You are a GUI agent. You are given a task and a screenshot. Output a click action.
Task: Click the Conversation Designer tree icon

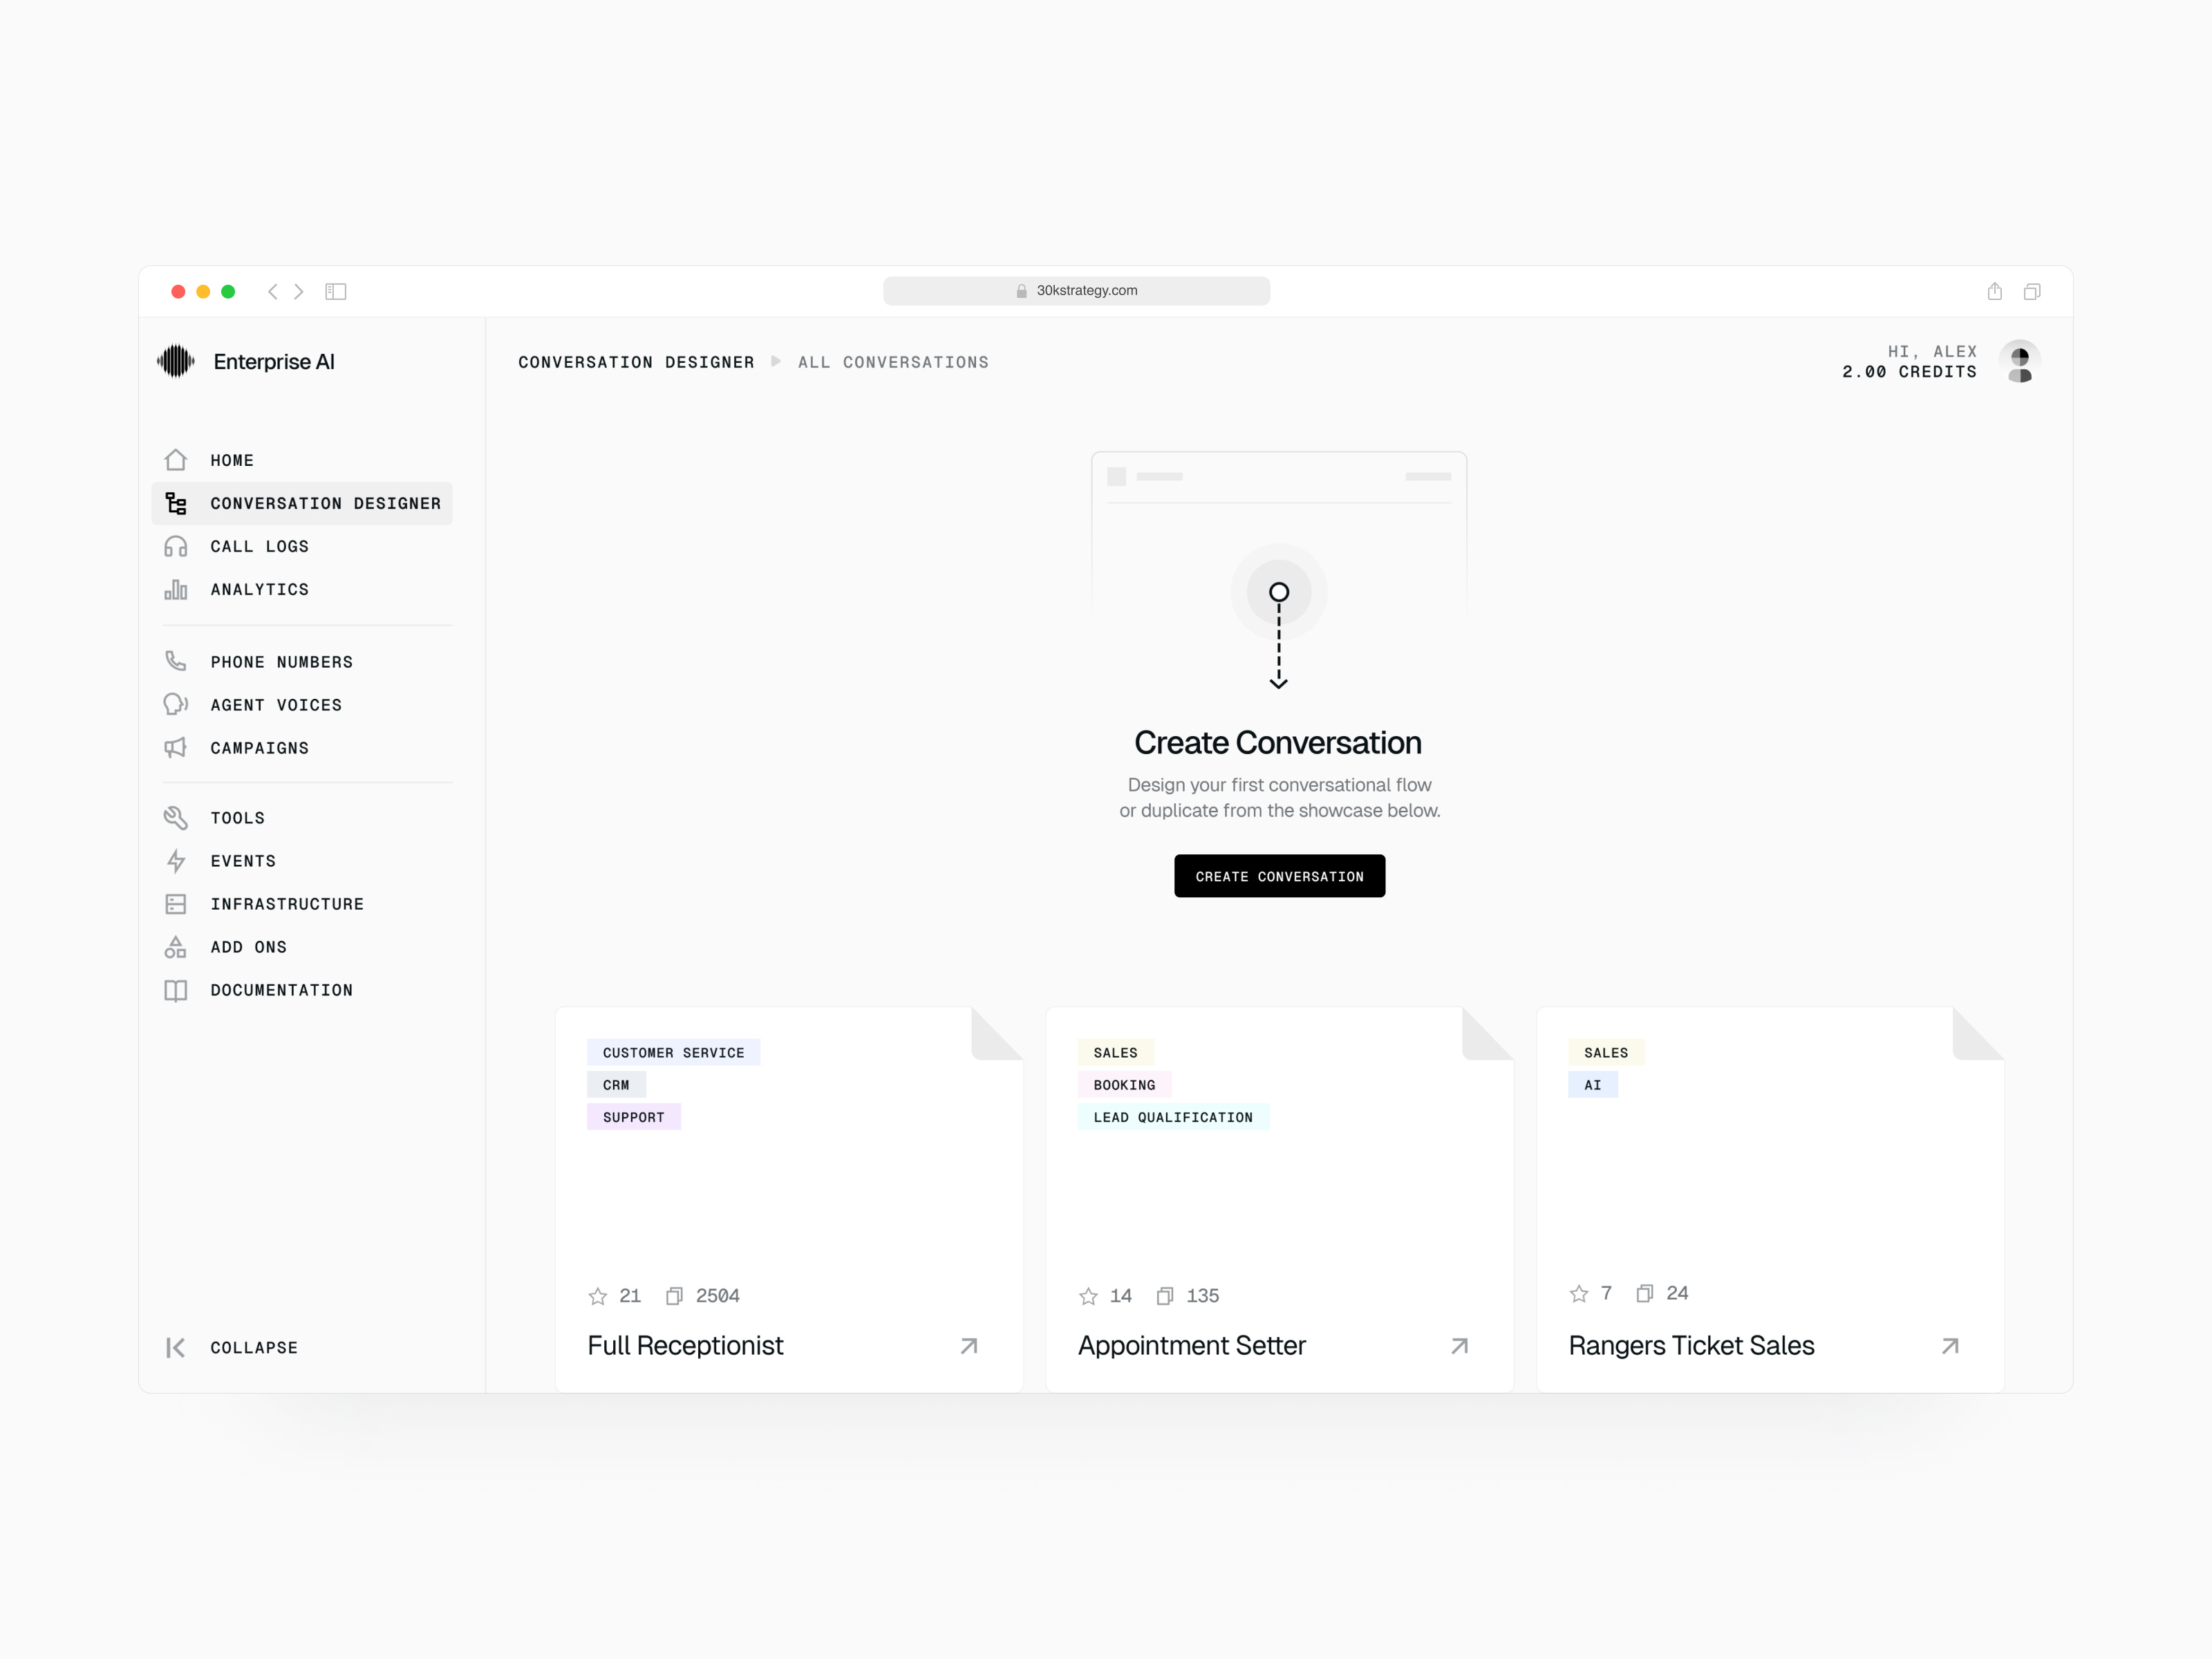(176, 503)
